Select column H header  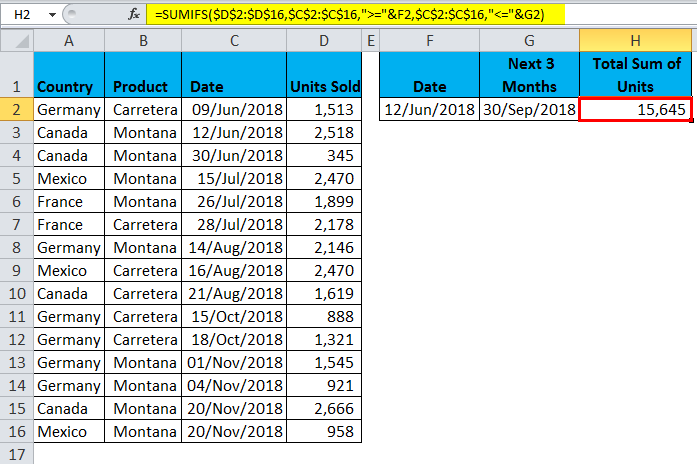[635, 40]
